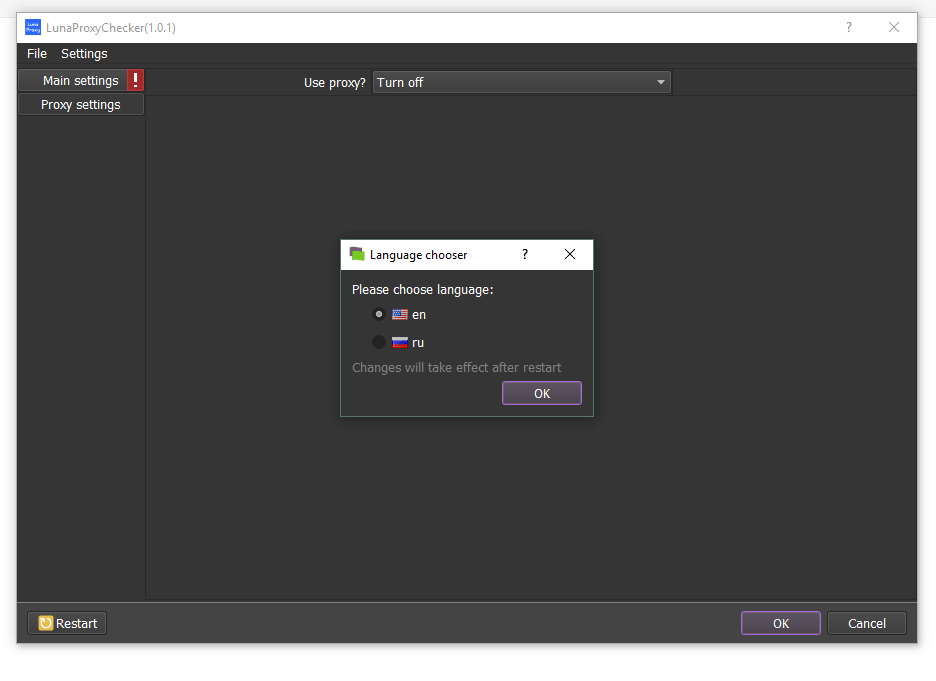
Task: Open the File menu
Action: point(37,54)
